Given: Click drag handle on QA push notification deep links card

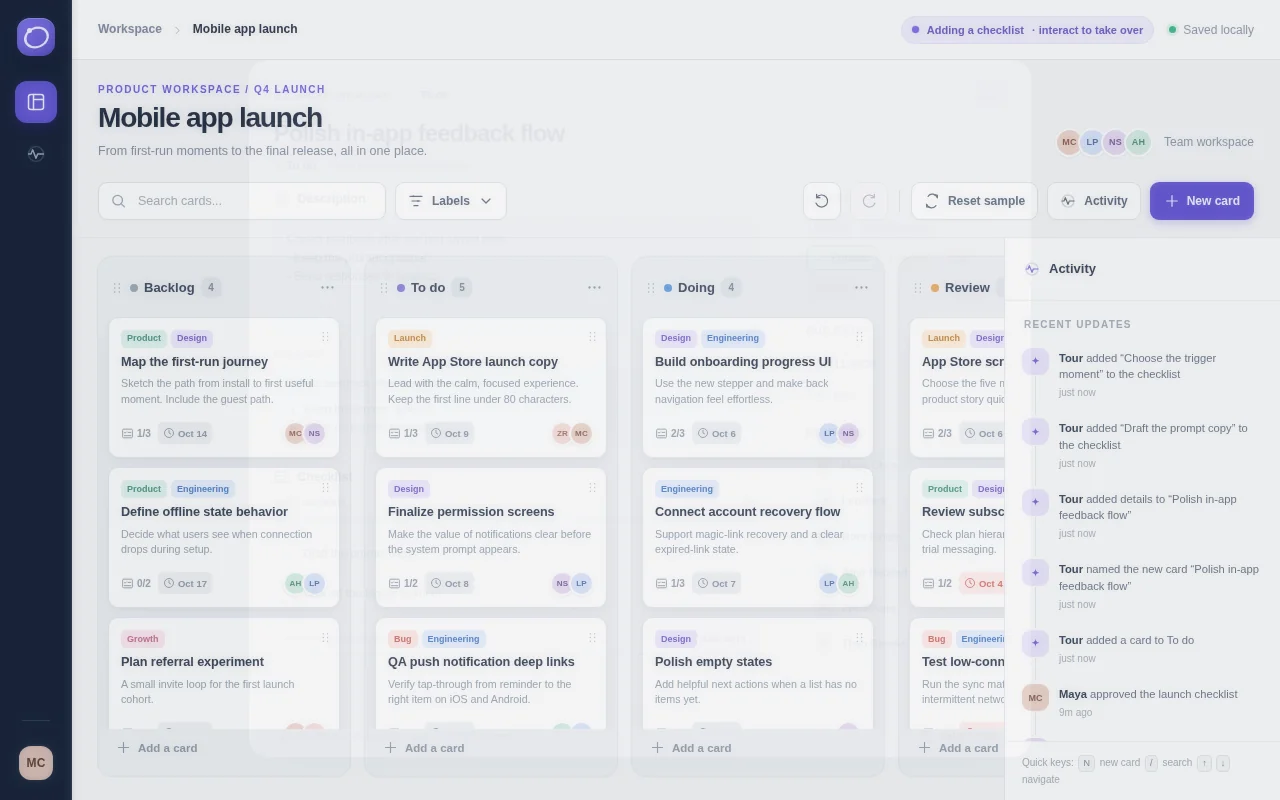Looking at the screenshot, I should tap(592, 637).
